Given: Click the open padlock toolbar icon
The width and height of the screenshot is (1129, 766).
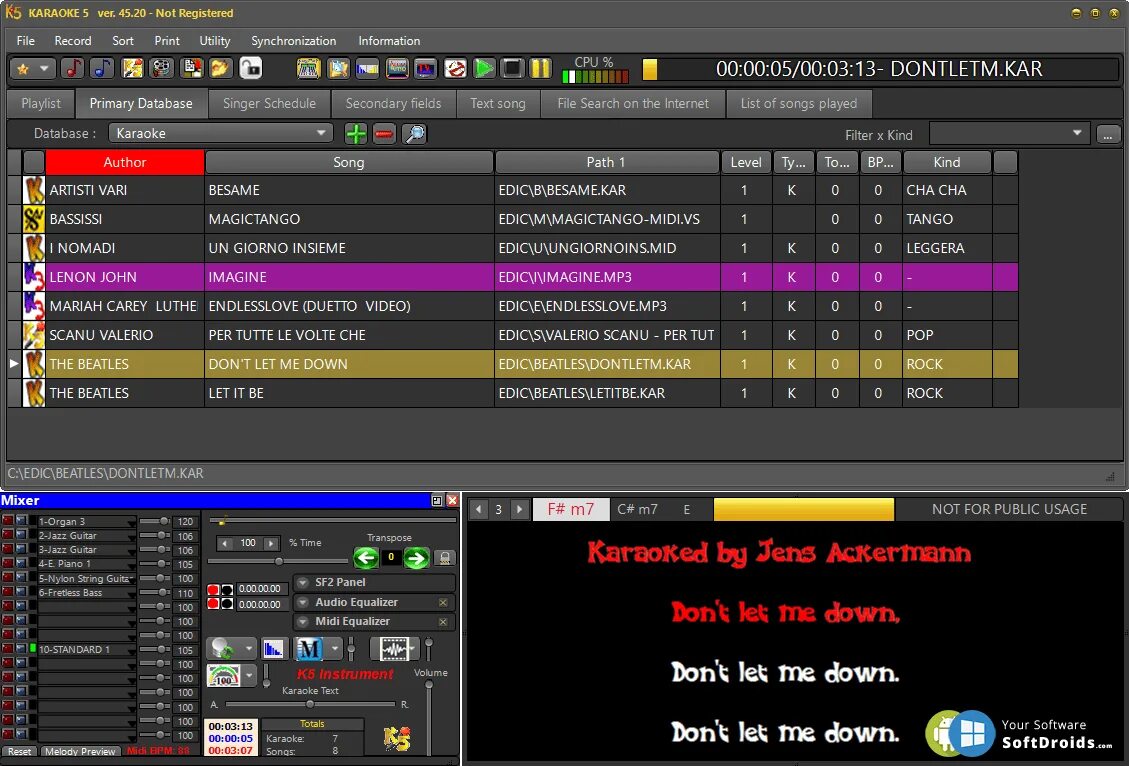Looking at the screenshot, I should [x=250, y=68].
